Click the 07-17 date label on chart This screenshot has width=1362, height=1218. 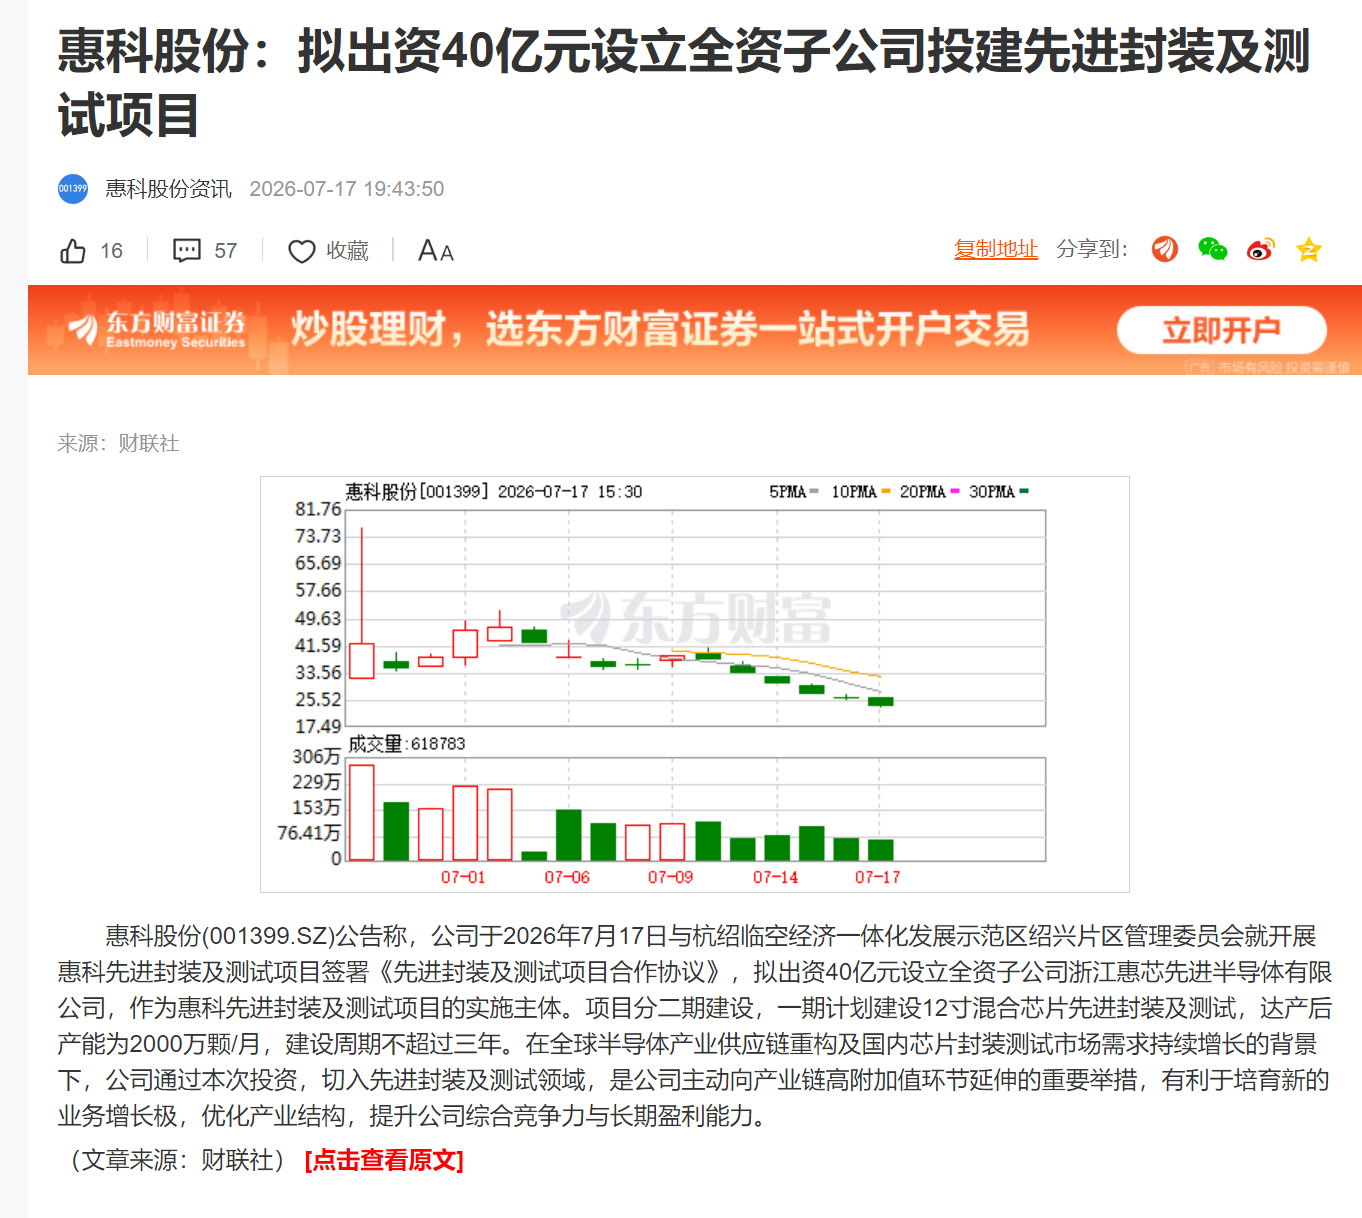pos(877,877)
